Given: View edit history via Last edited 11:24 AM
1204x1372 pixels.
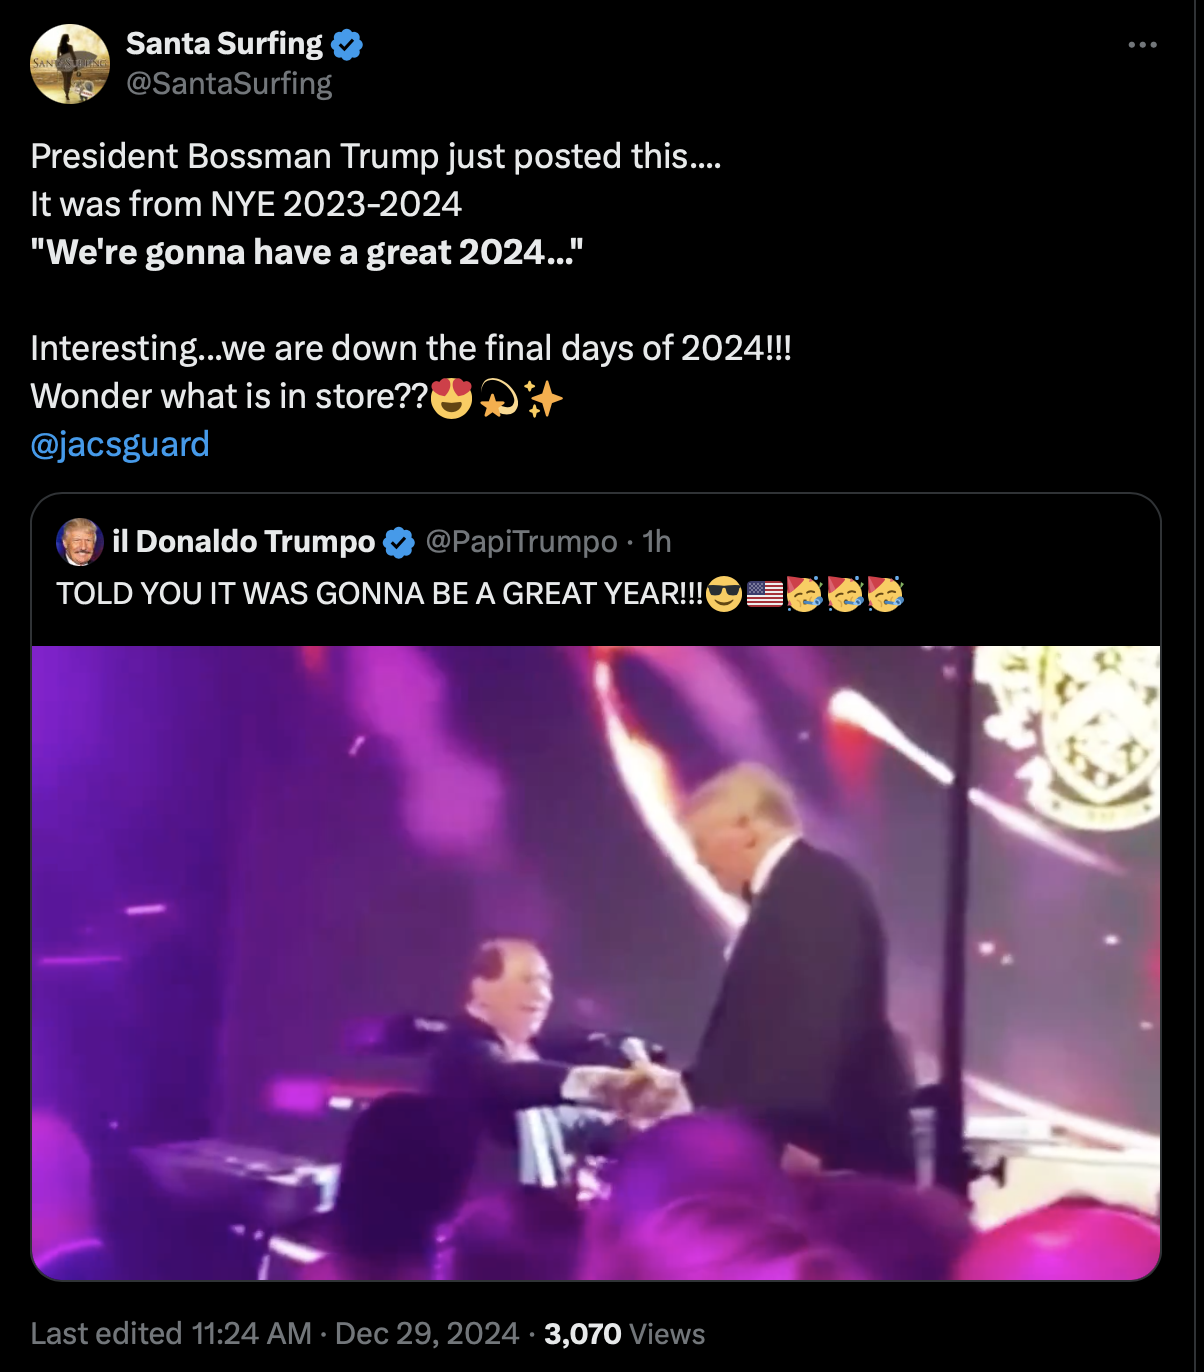Looking at the screenshot, I should [x=171, y=1334].
